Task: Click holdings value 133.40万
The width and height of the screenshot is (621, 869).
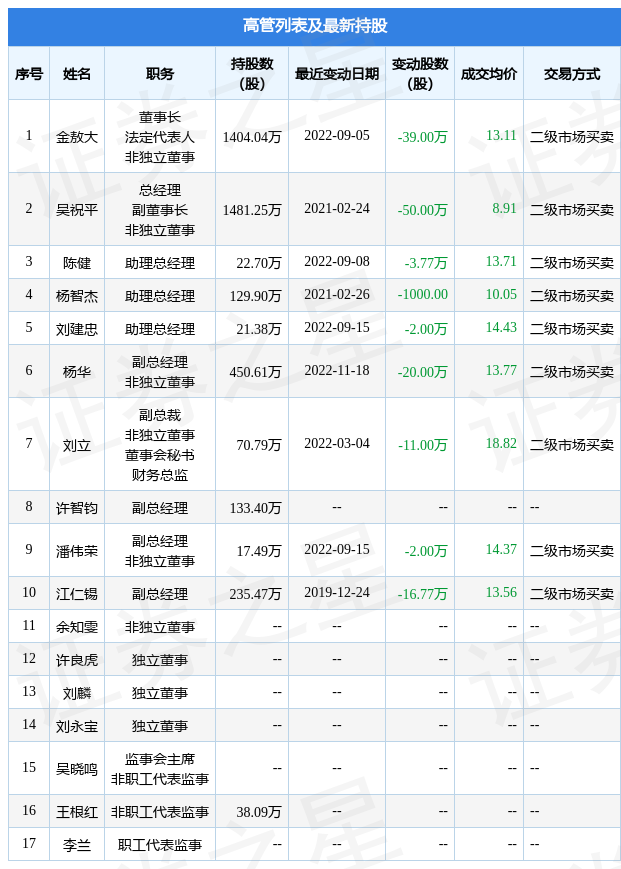Action: pyautogui.click(x=255, y=508)
